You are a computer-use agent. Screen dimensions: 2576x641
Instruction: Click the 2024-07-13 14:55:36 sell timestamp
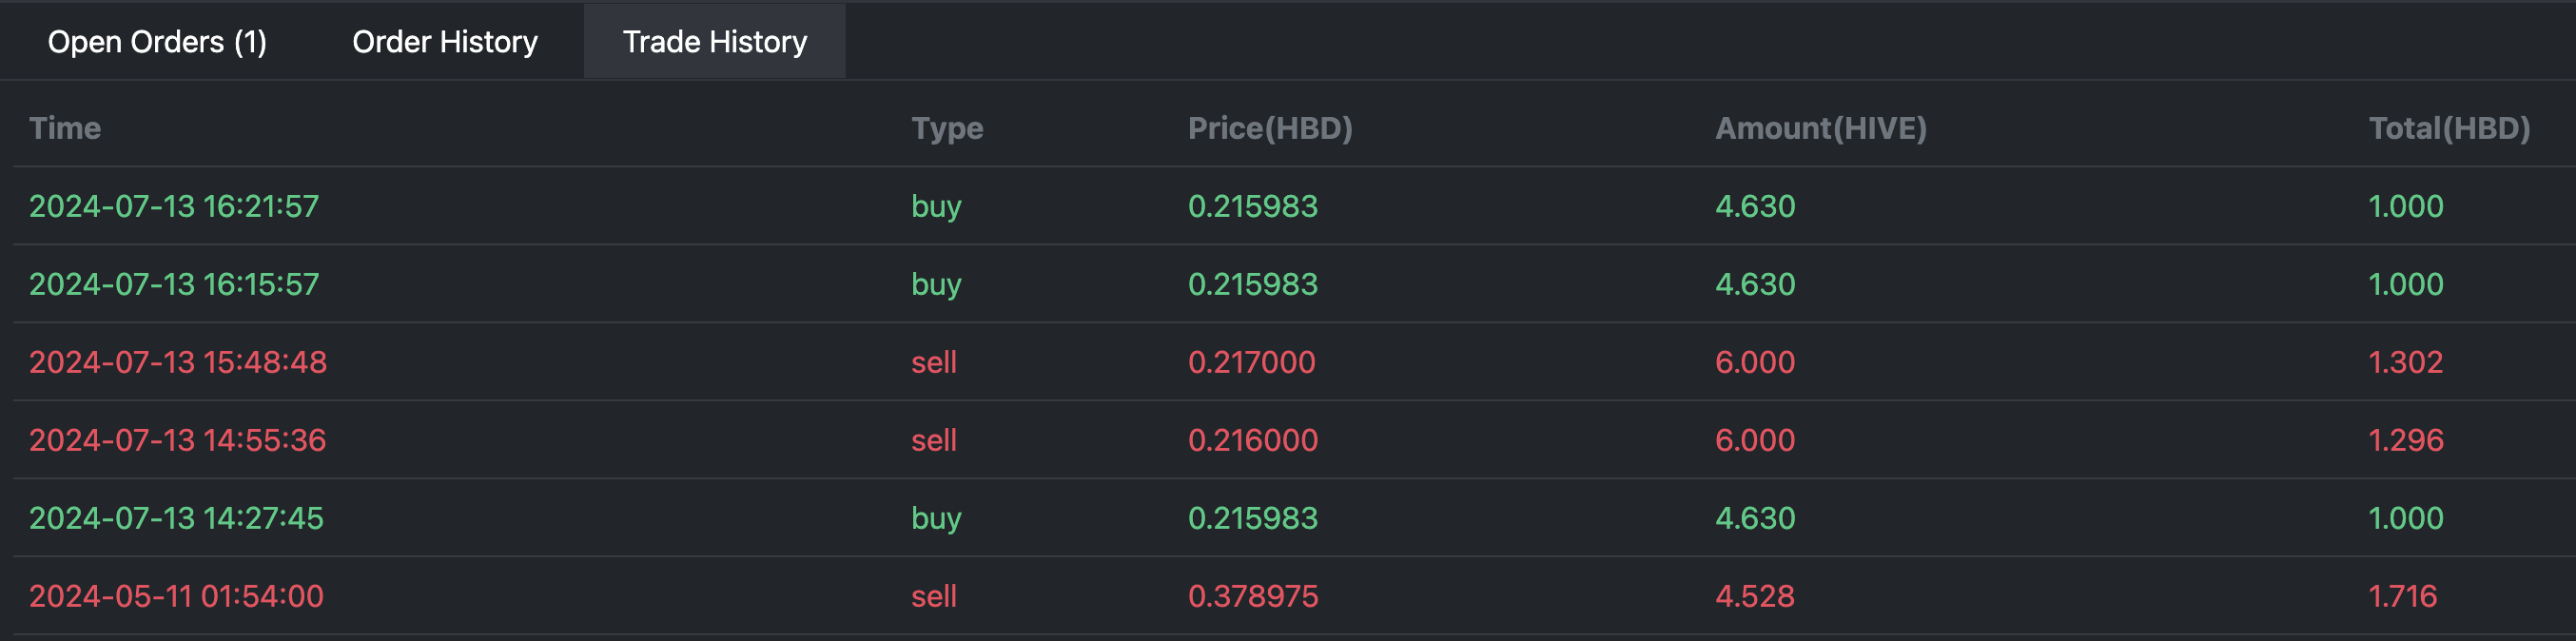pos(178,440)
